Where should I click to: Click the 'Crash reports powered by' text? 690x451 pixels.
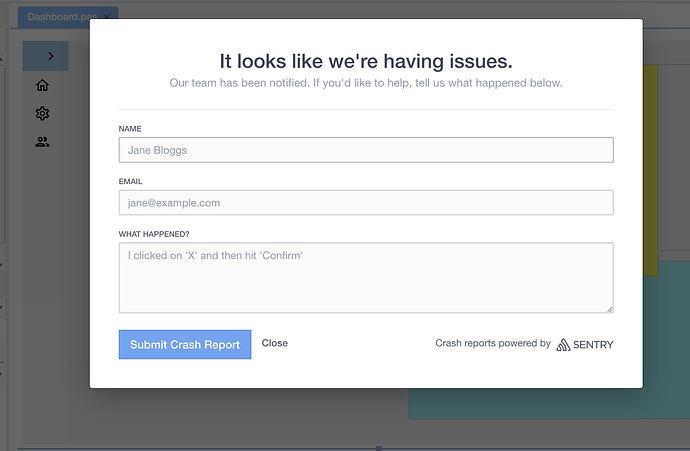tap(492, 343)
